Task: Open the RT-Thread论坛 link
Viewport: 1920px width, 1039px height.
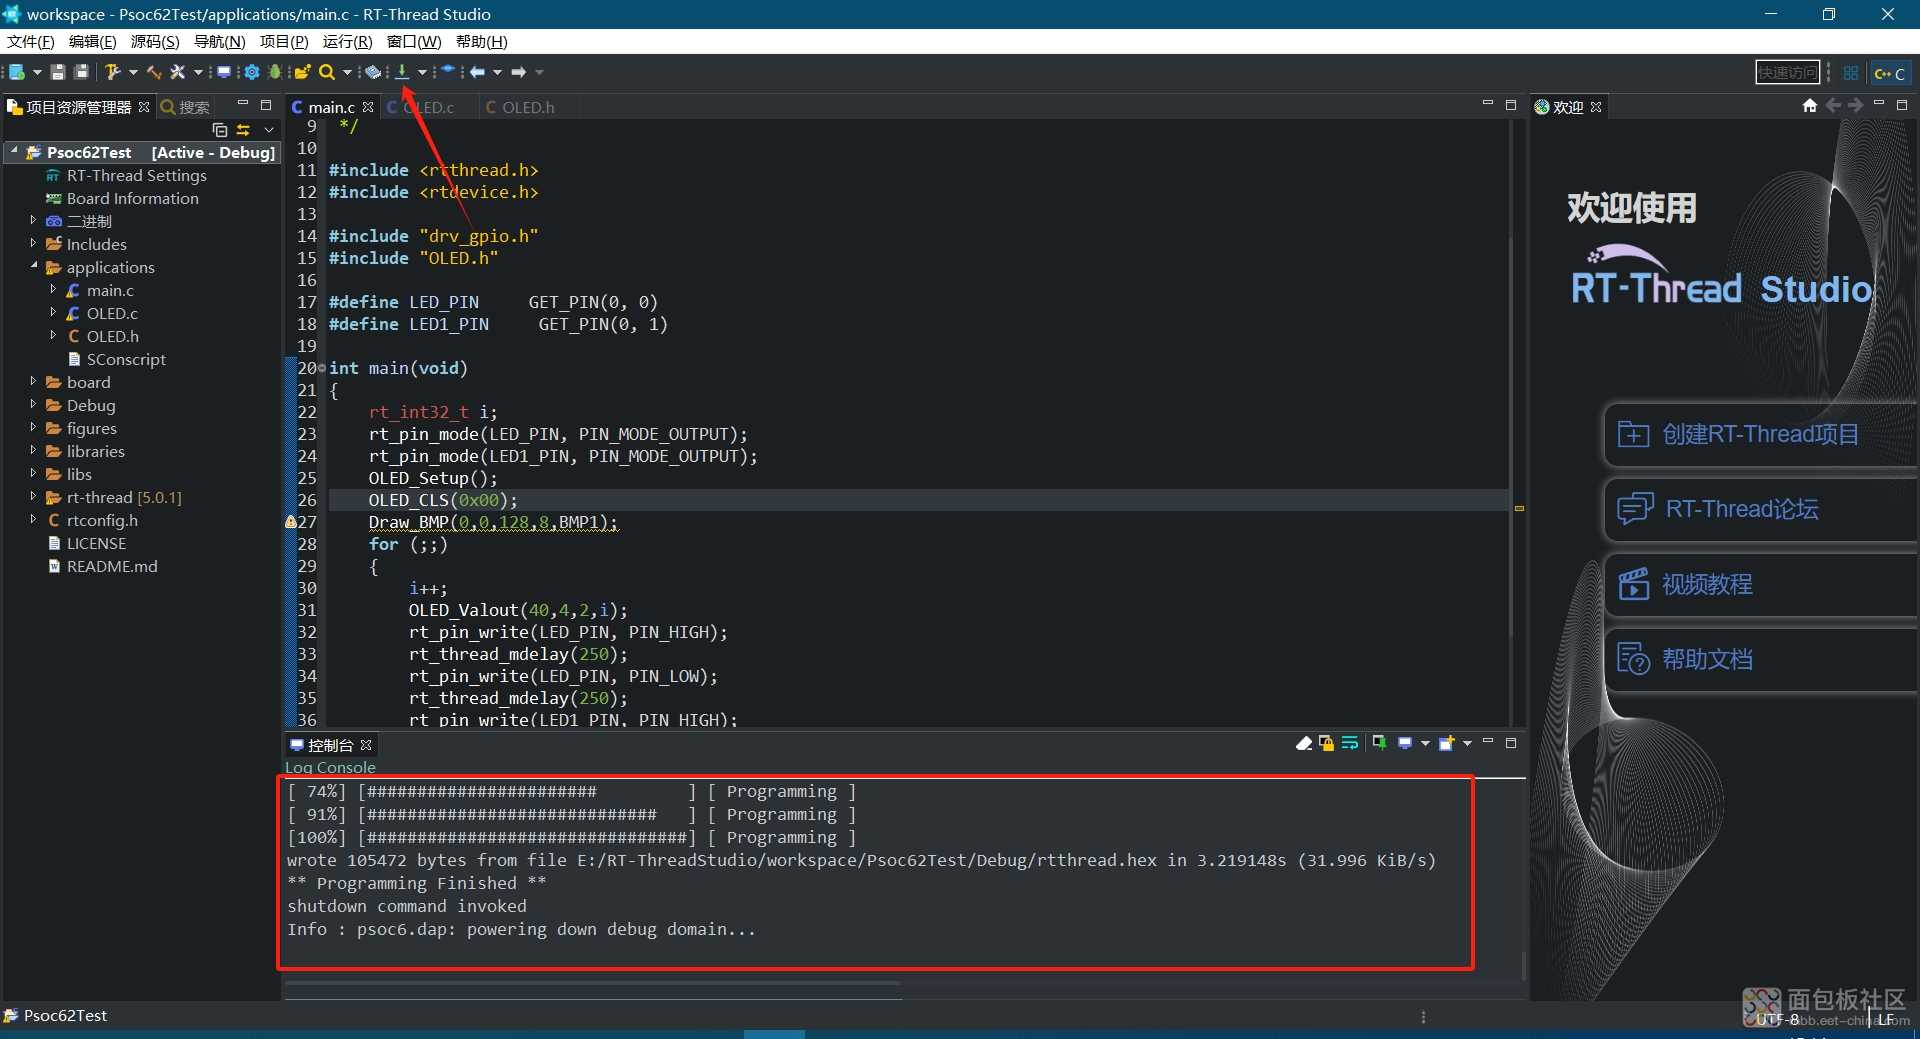Action: [x=1760, y=509]
